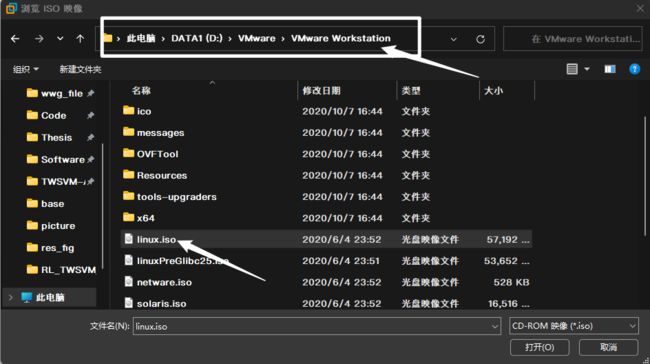Select the messages folder
Screen dimensions: 650x364
[x=326, y=133]
